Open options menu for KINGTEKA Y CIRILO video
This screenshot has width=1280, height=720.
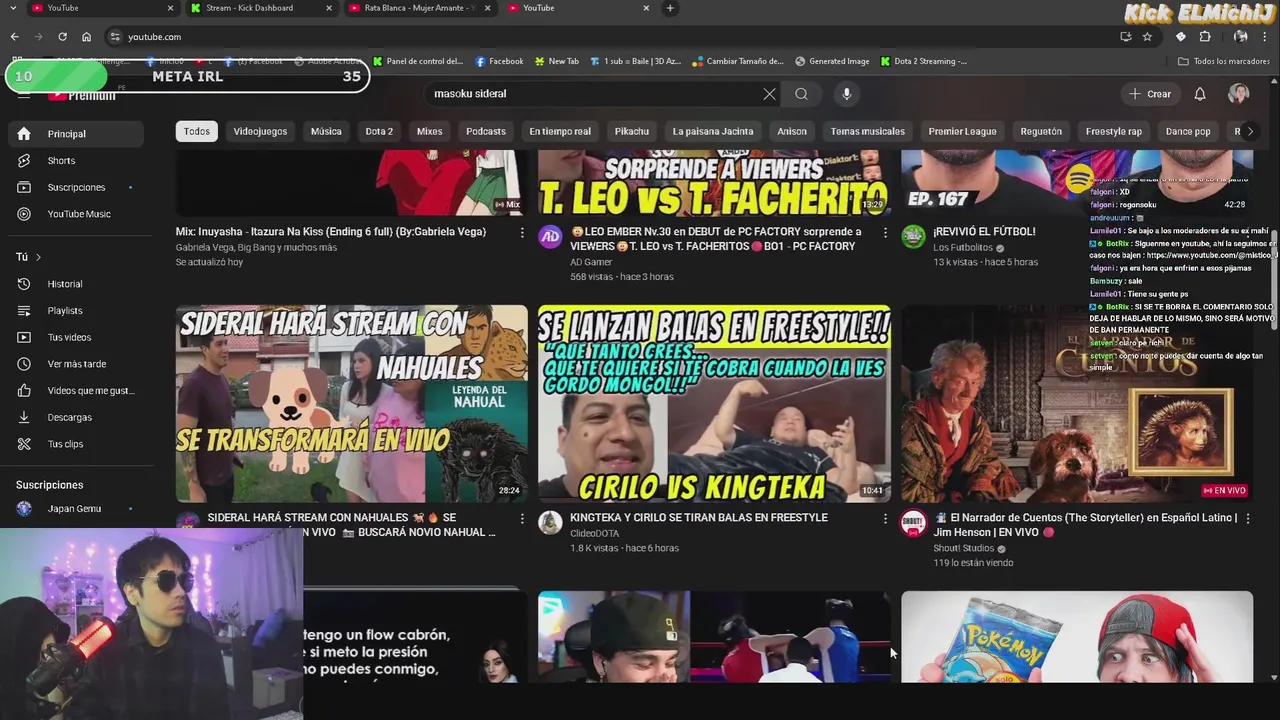point(884,518)
